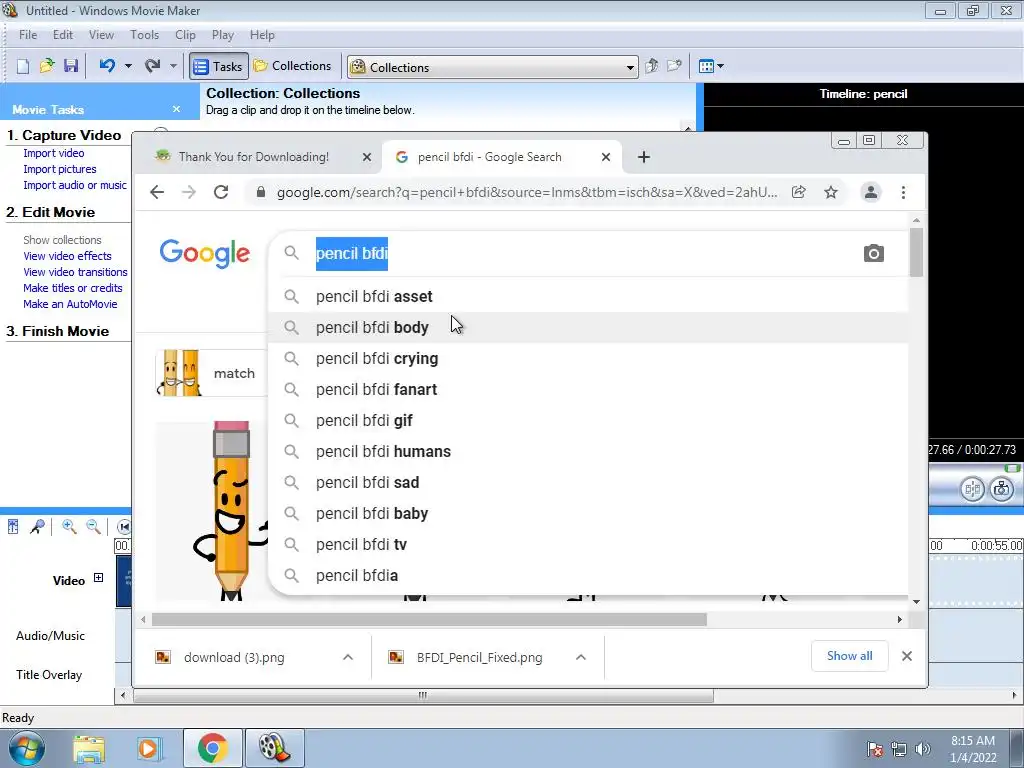Viewport: 1024px width, 768px height.
Task: Open the Undo history dropdown arrow
Action: (x=128, y=66)
